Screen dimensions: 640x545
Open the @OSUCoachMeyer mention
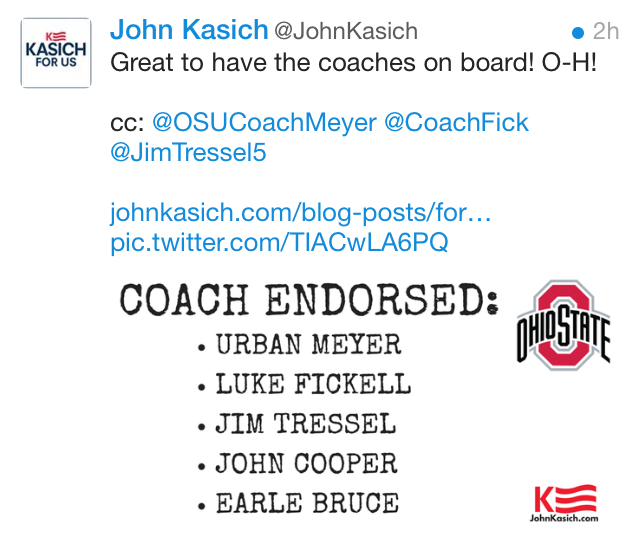[264, 123]
